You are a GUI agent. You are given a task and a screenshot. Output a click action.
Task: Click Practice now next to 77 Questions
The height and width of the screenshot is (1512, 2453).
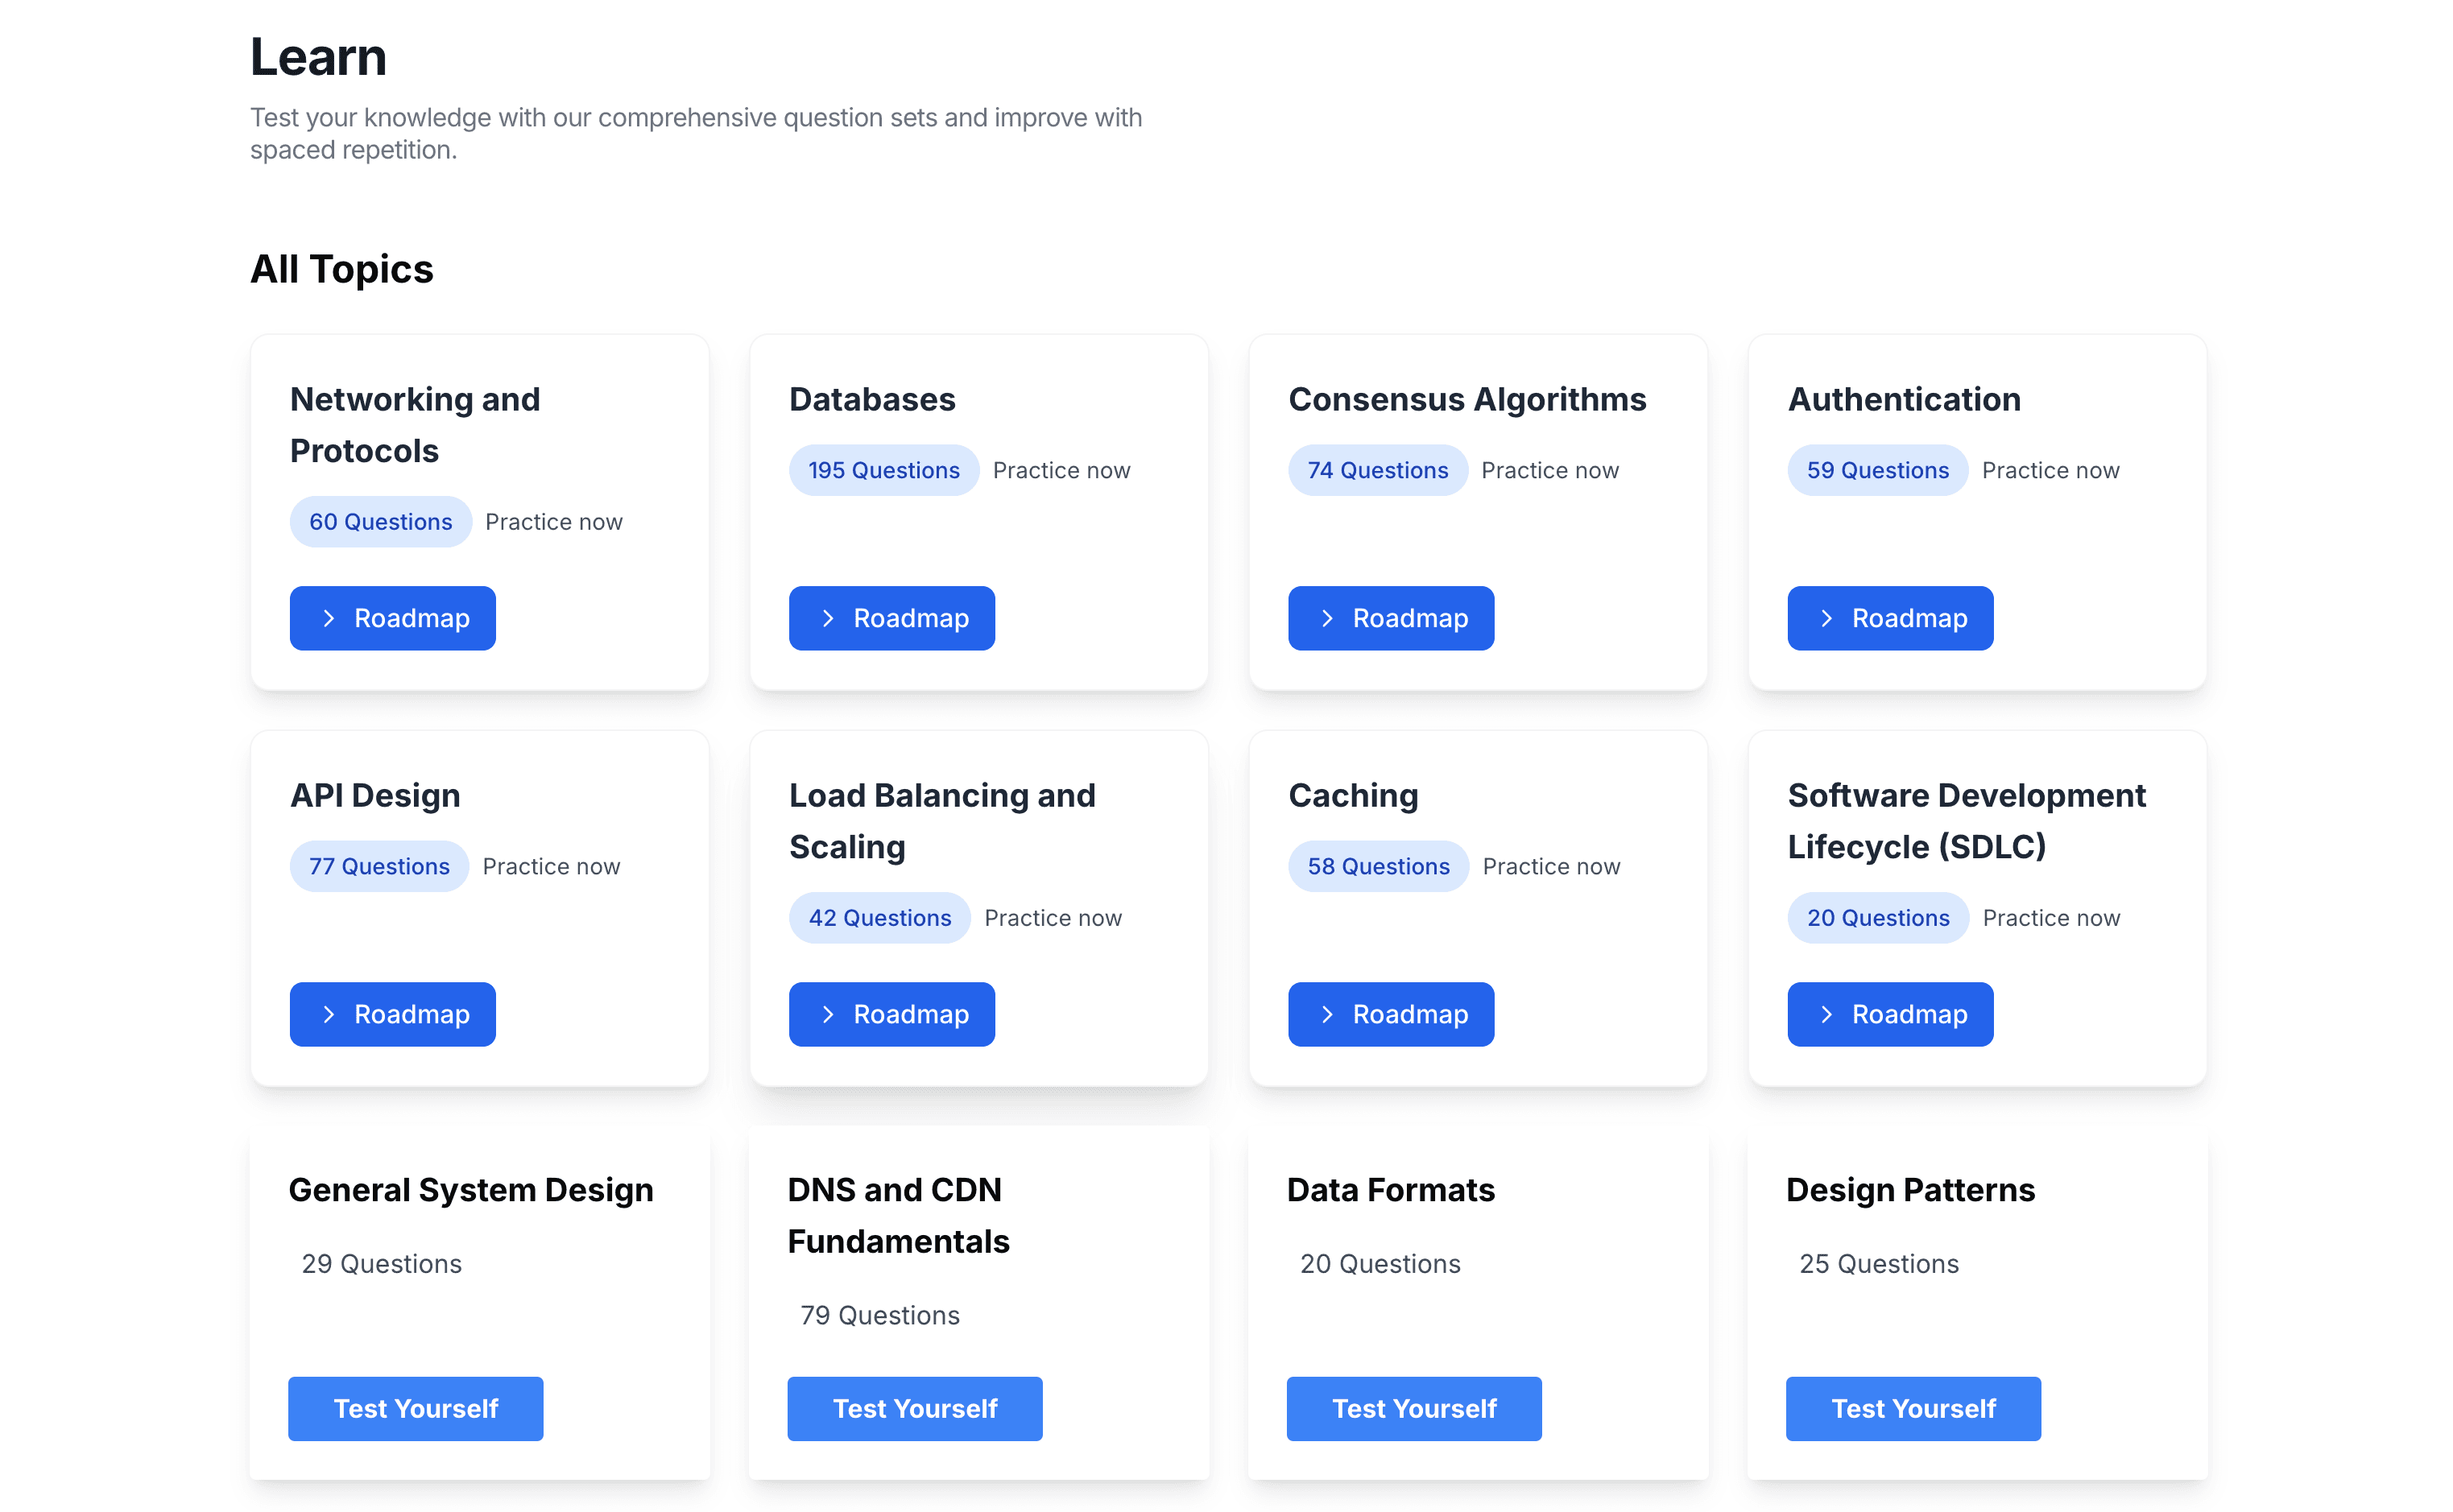(551, 866)
